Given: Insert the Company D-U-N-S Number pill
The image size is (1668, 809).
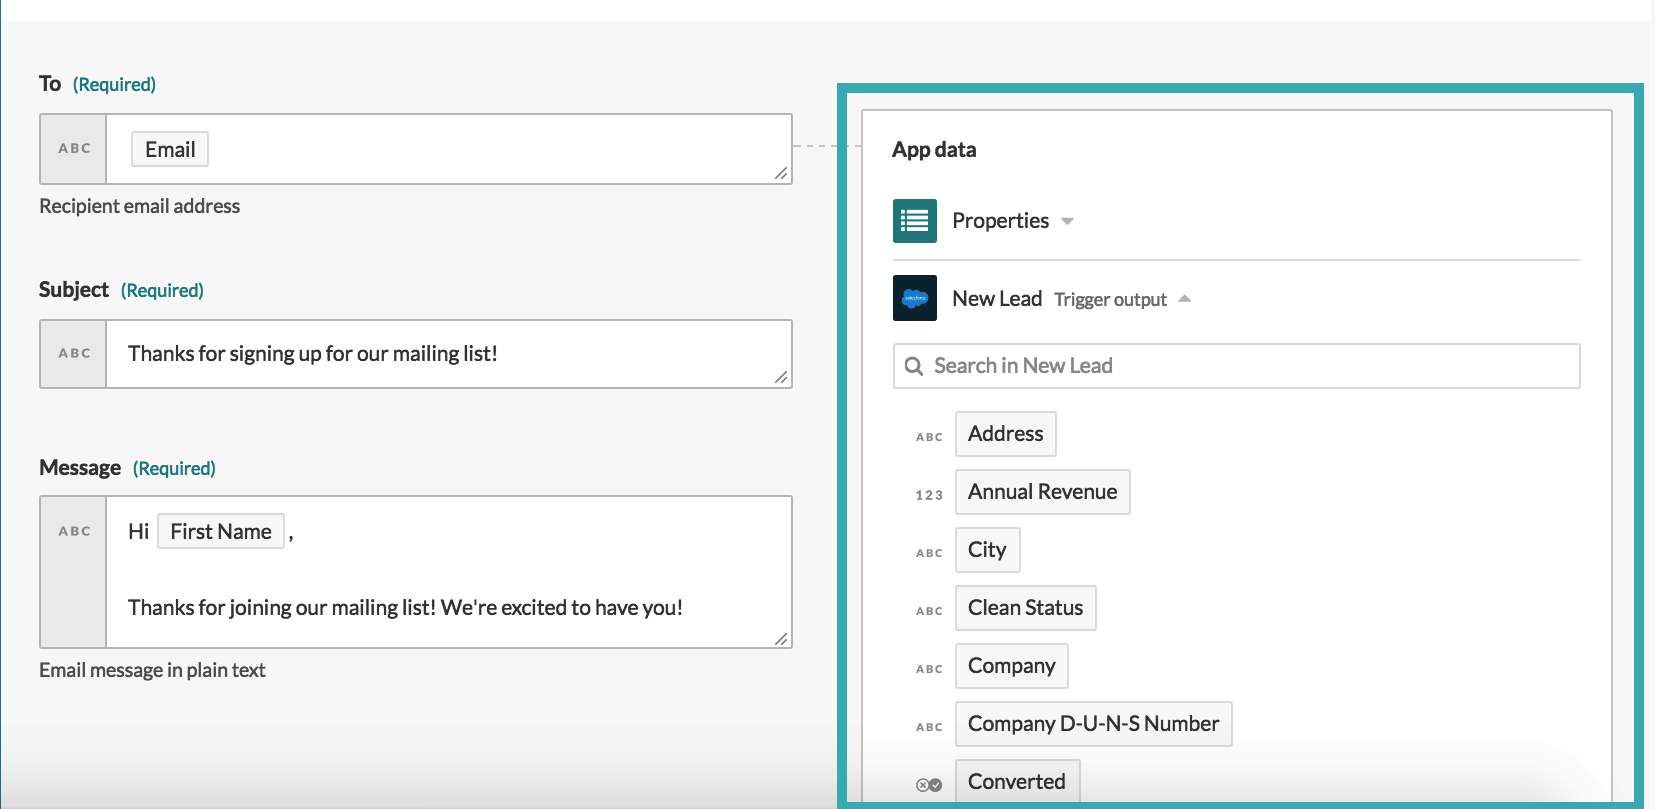Looking at the screenshot, I should pyautogui.click(x=1093, y=724).
